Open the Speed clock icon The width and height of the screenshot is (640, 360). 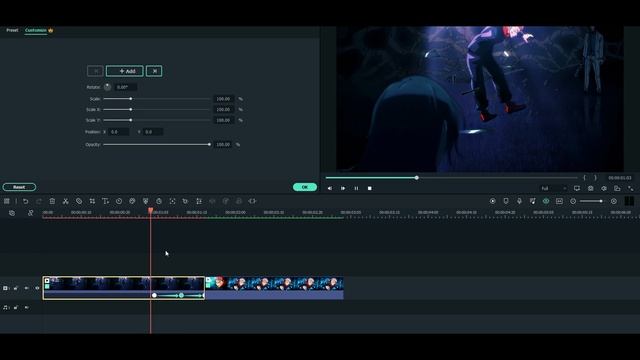tap(119, 201)
